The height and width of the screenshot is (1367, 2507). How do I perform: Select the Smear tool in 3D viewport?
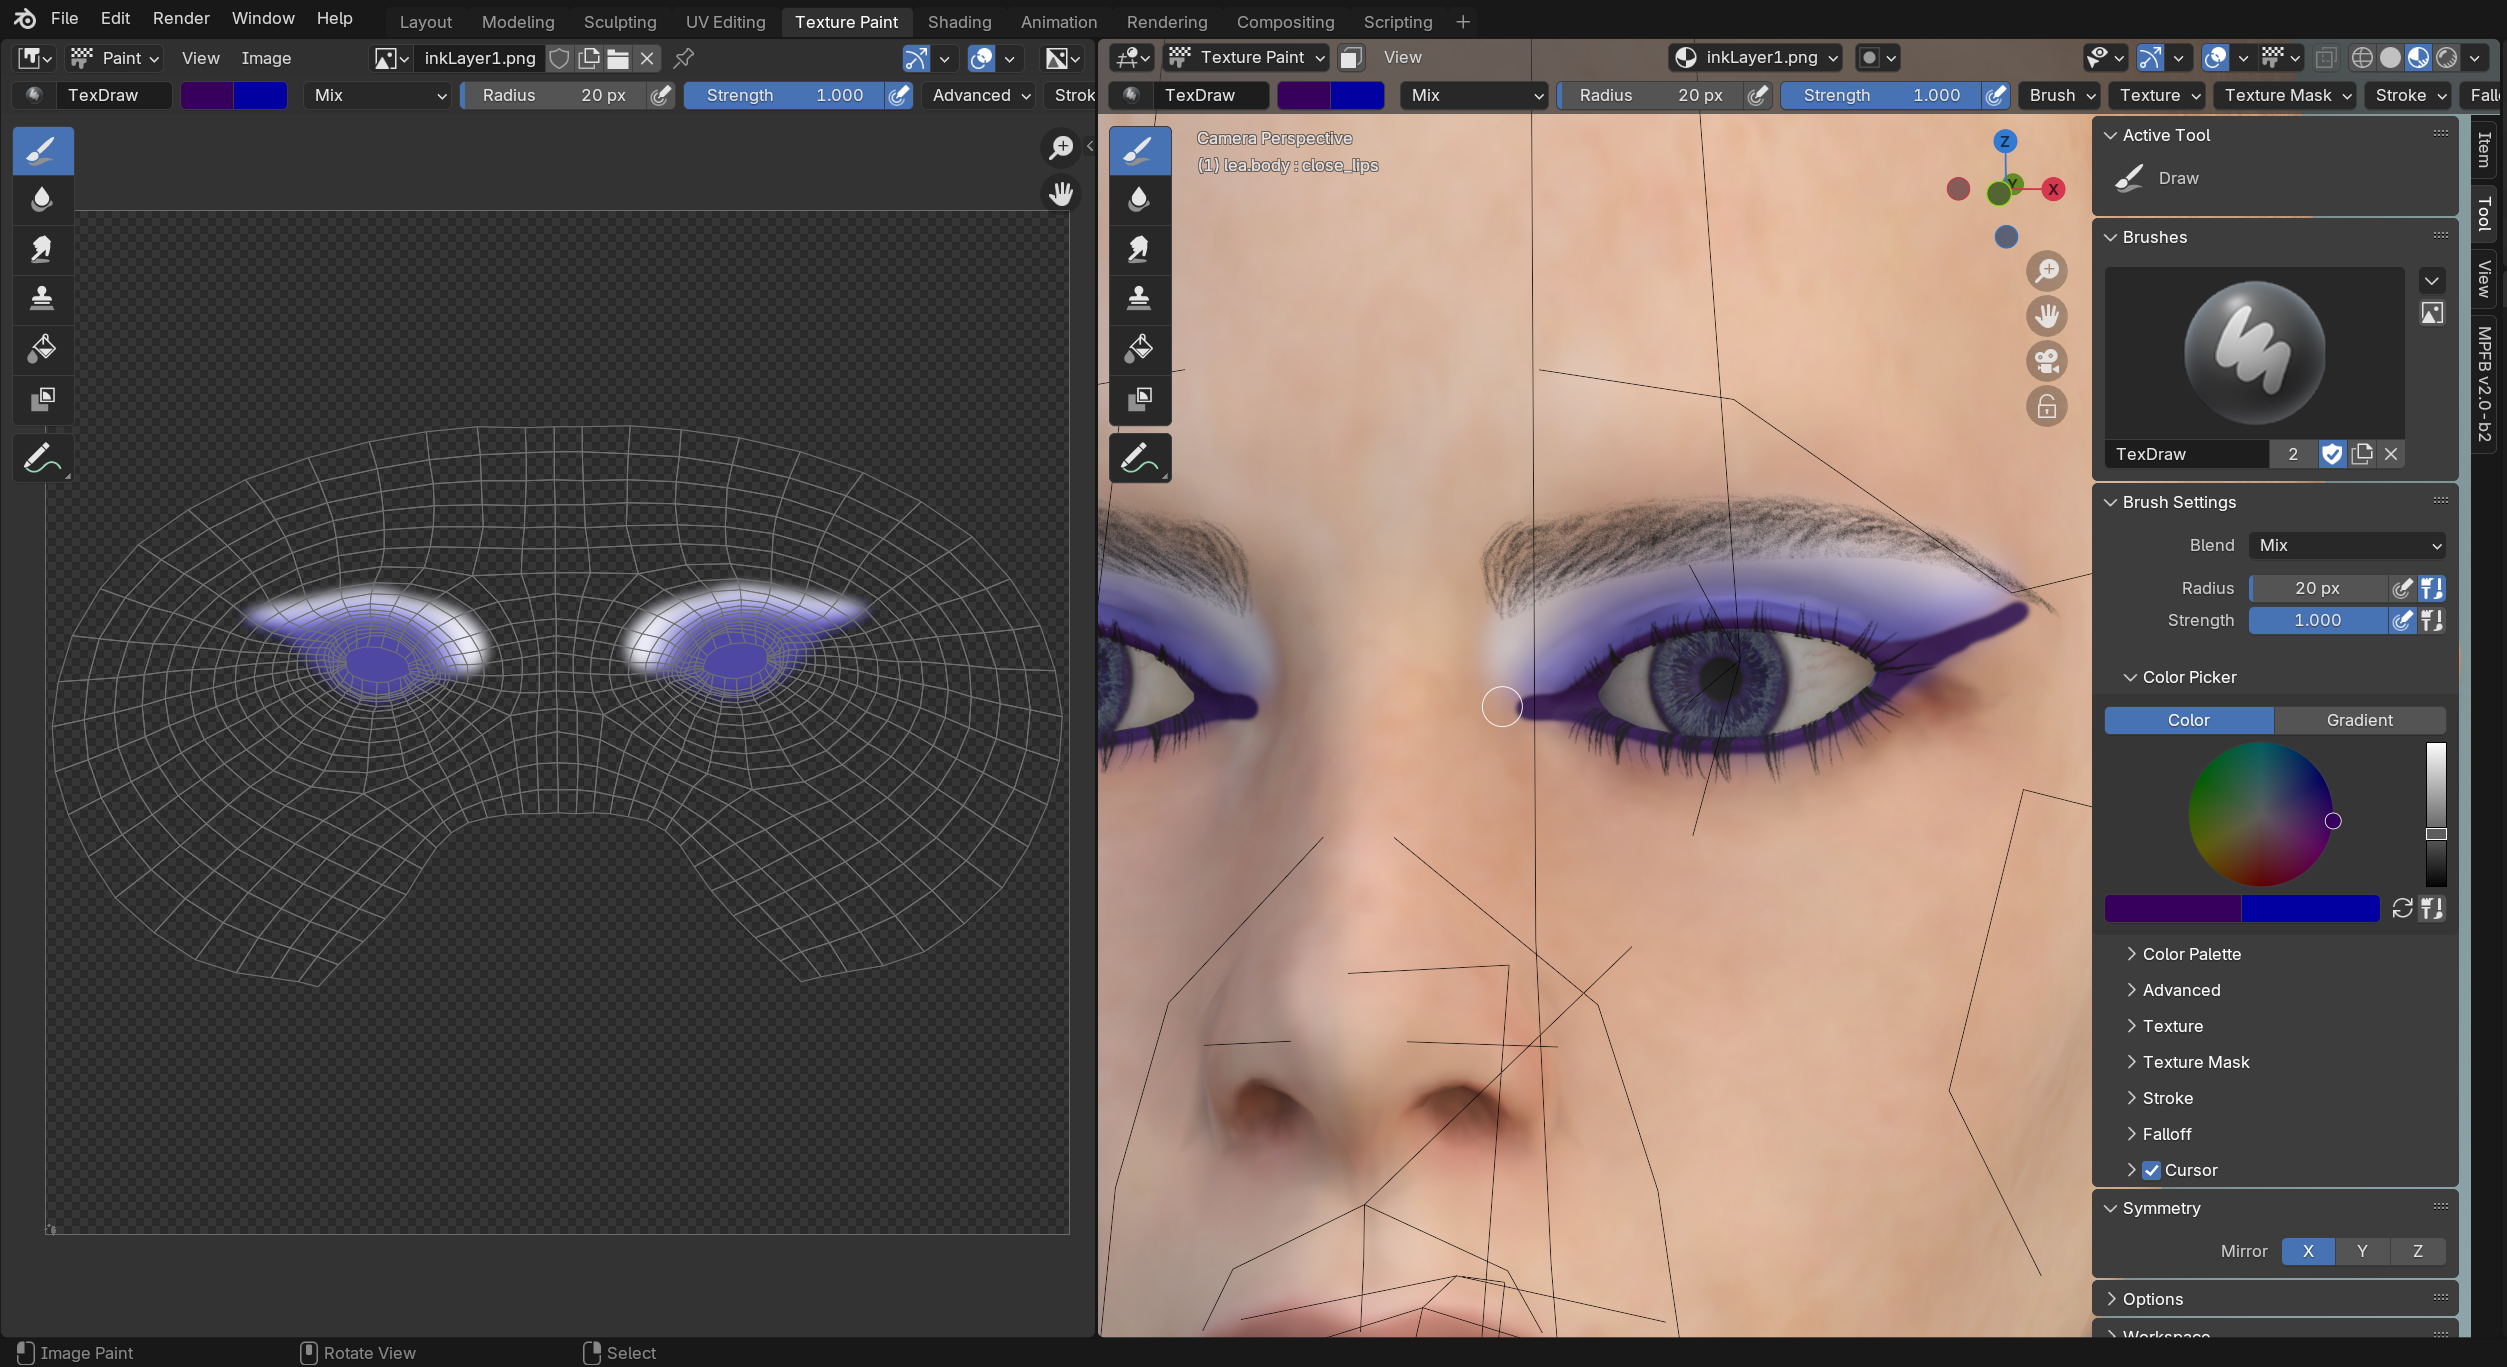[1139, 249]
